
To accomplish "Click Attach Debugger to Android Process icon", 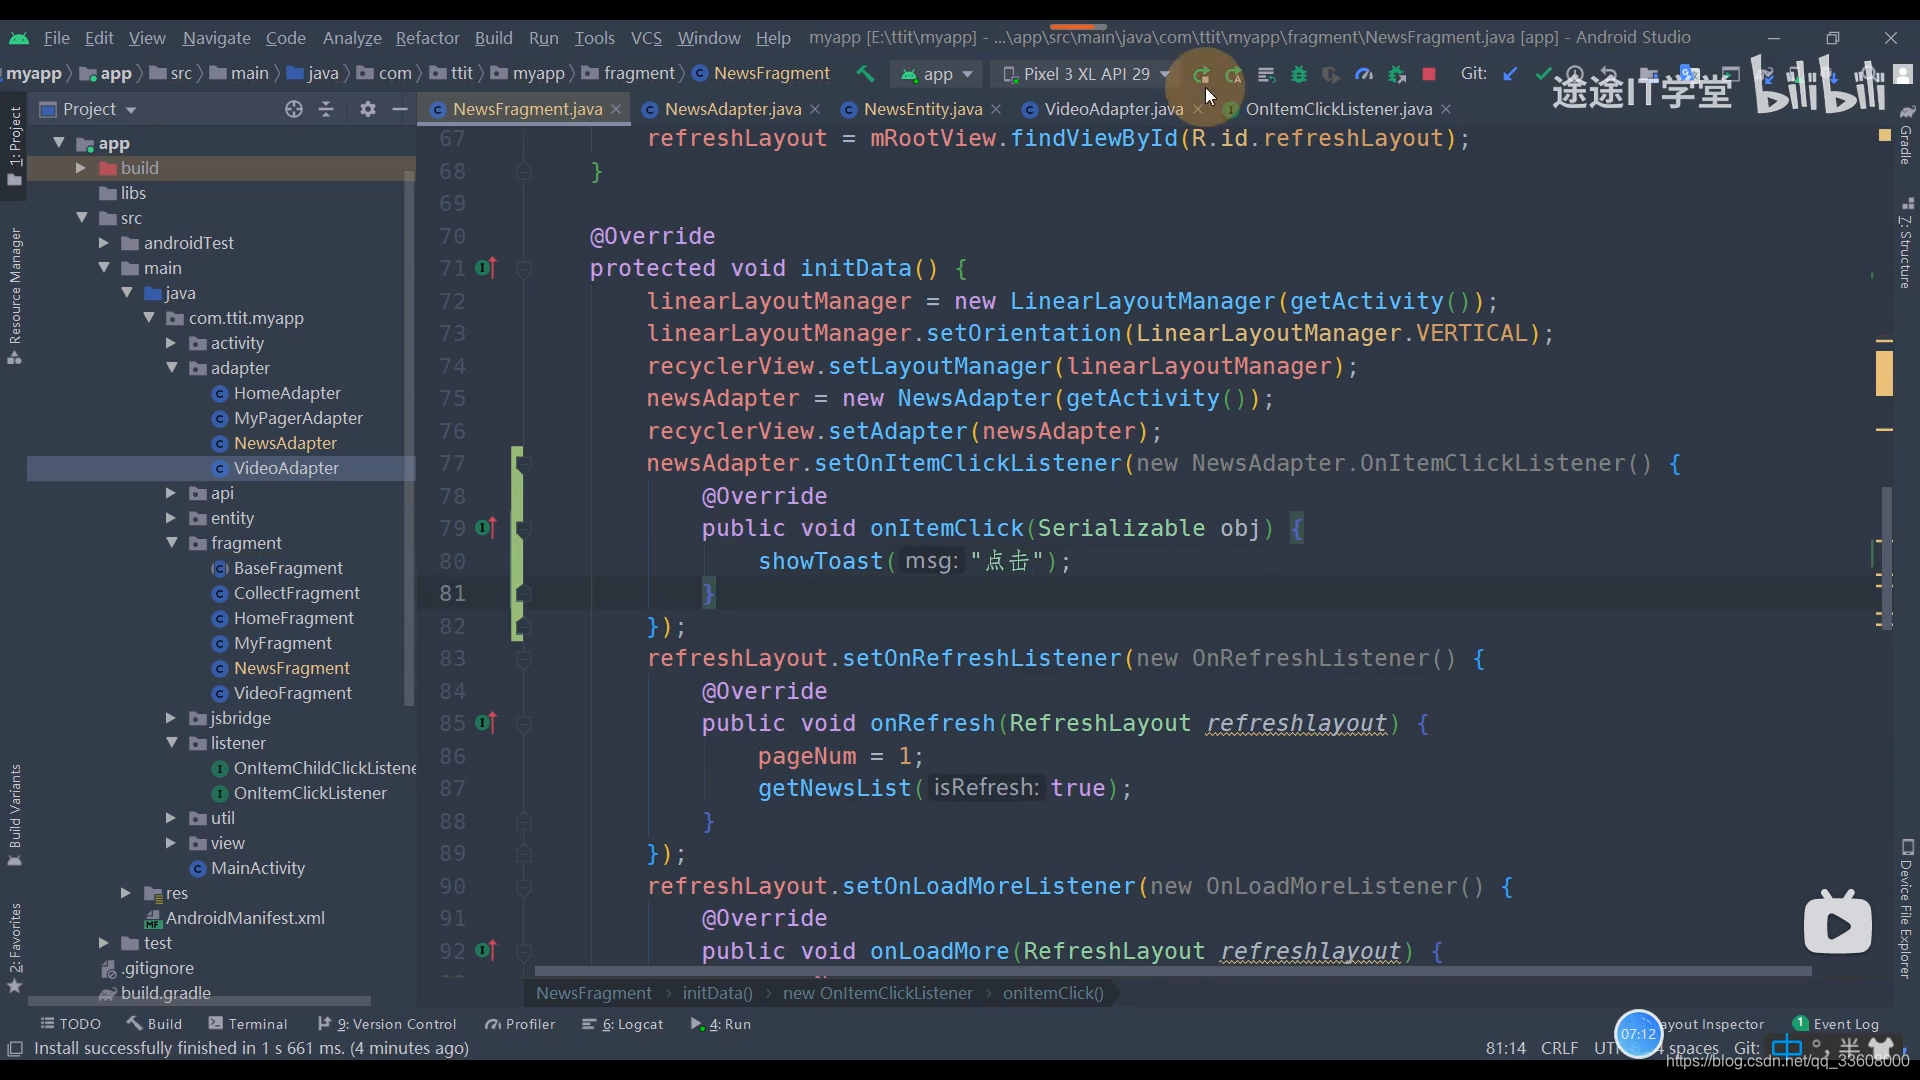I will pos(1396,74).
